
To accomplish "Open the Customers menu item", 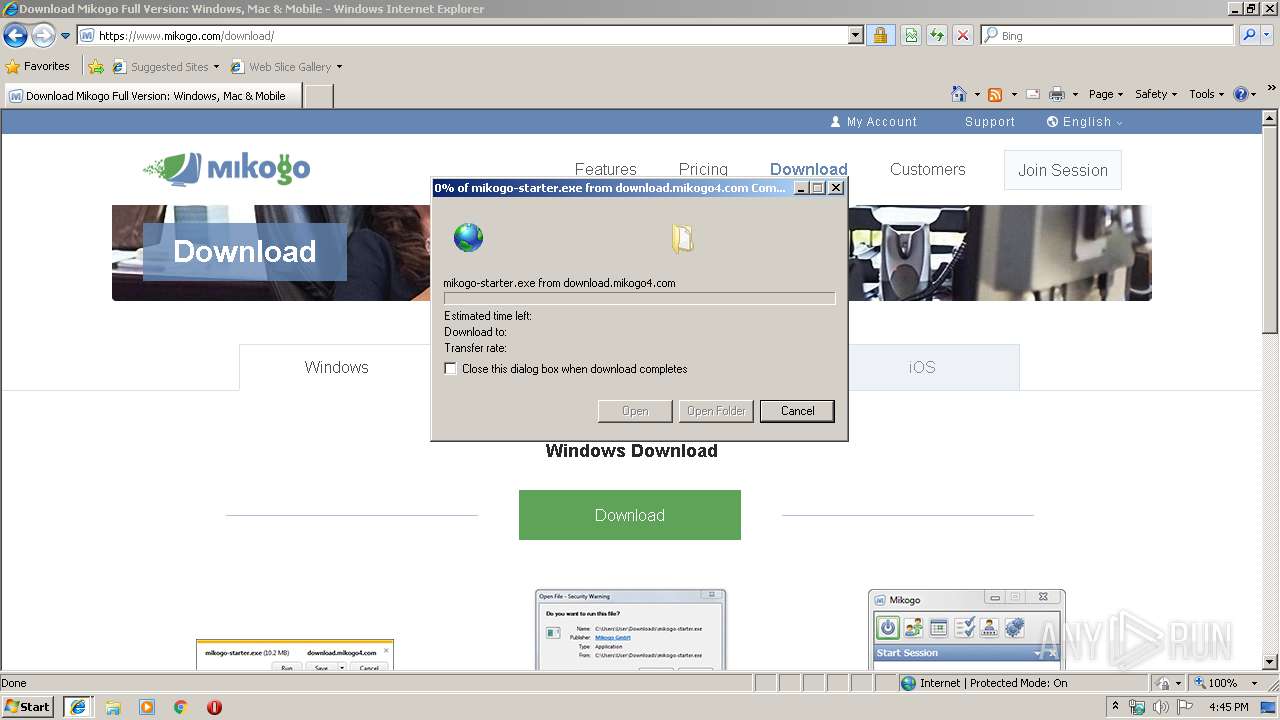I will click(x=927, y=169).
